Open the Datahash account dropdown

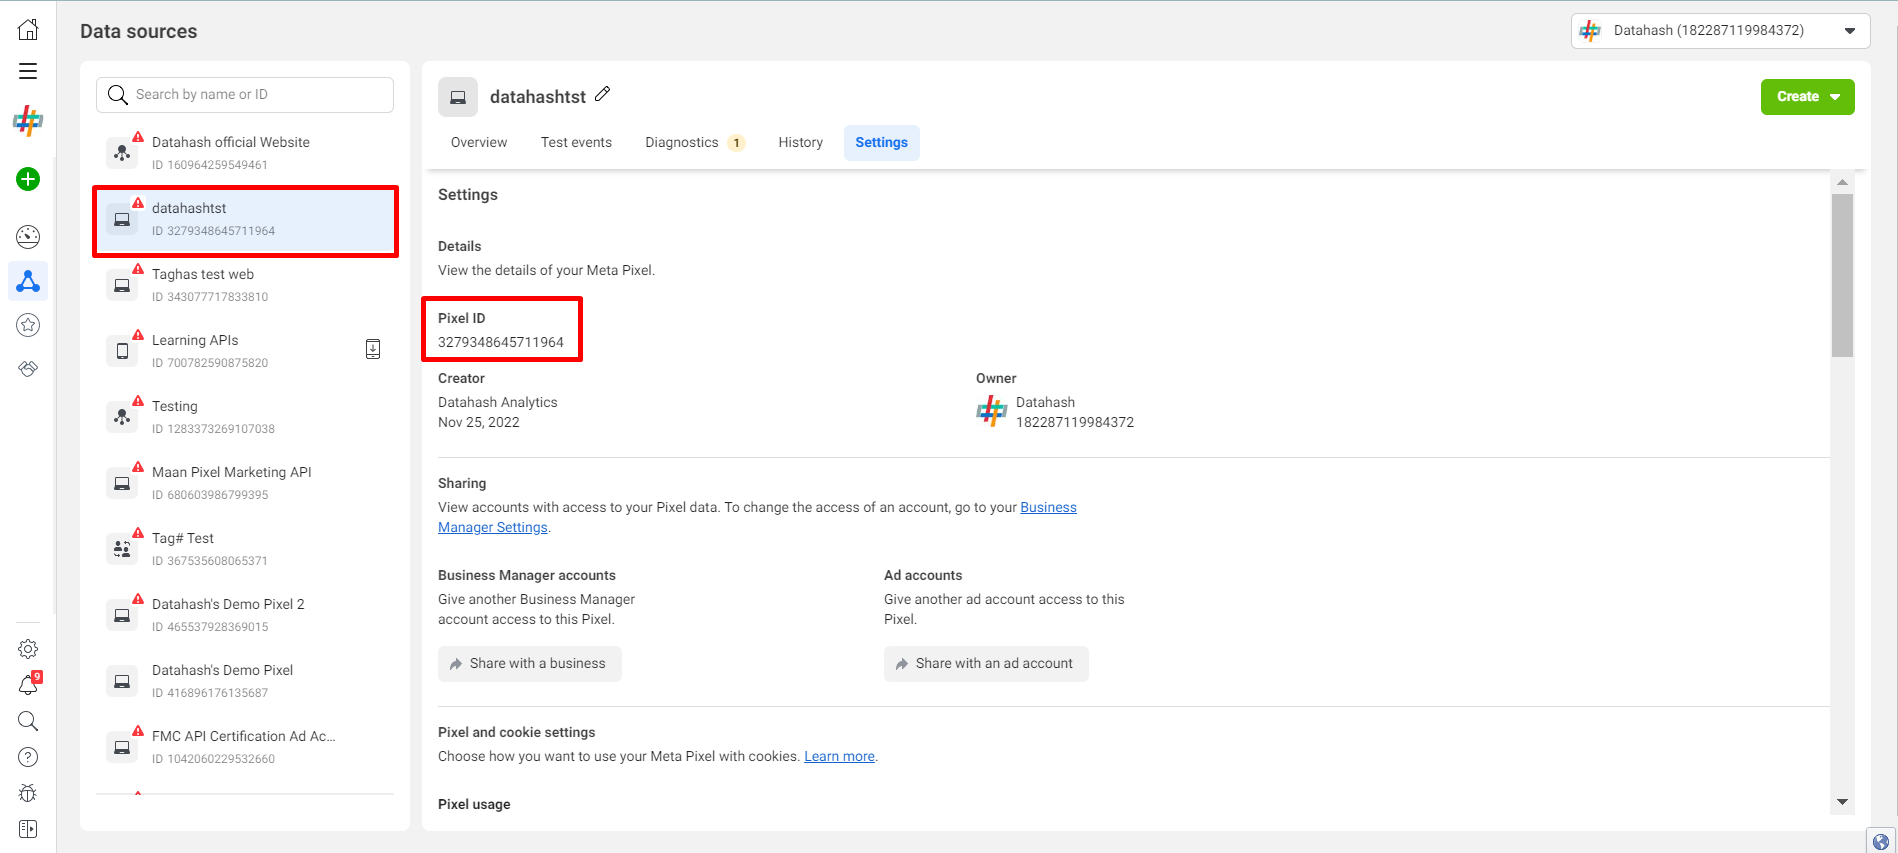[x=1720, y=31]
